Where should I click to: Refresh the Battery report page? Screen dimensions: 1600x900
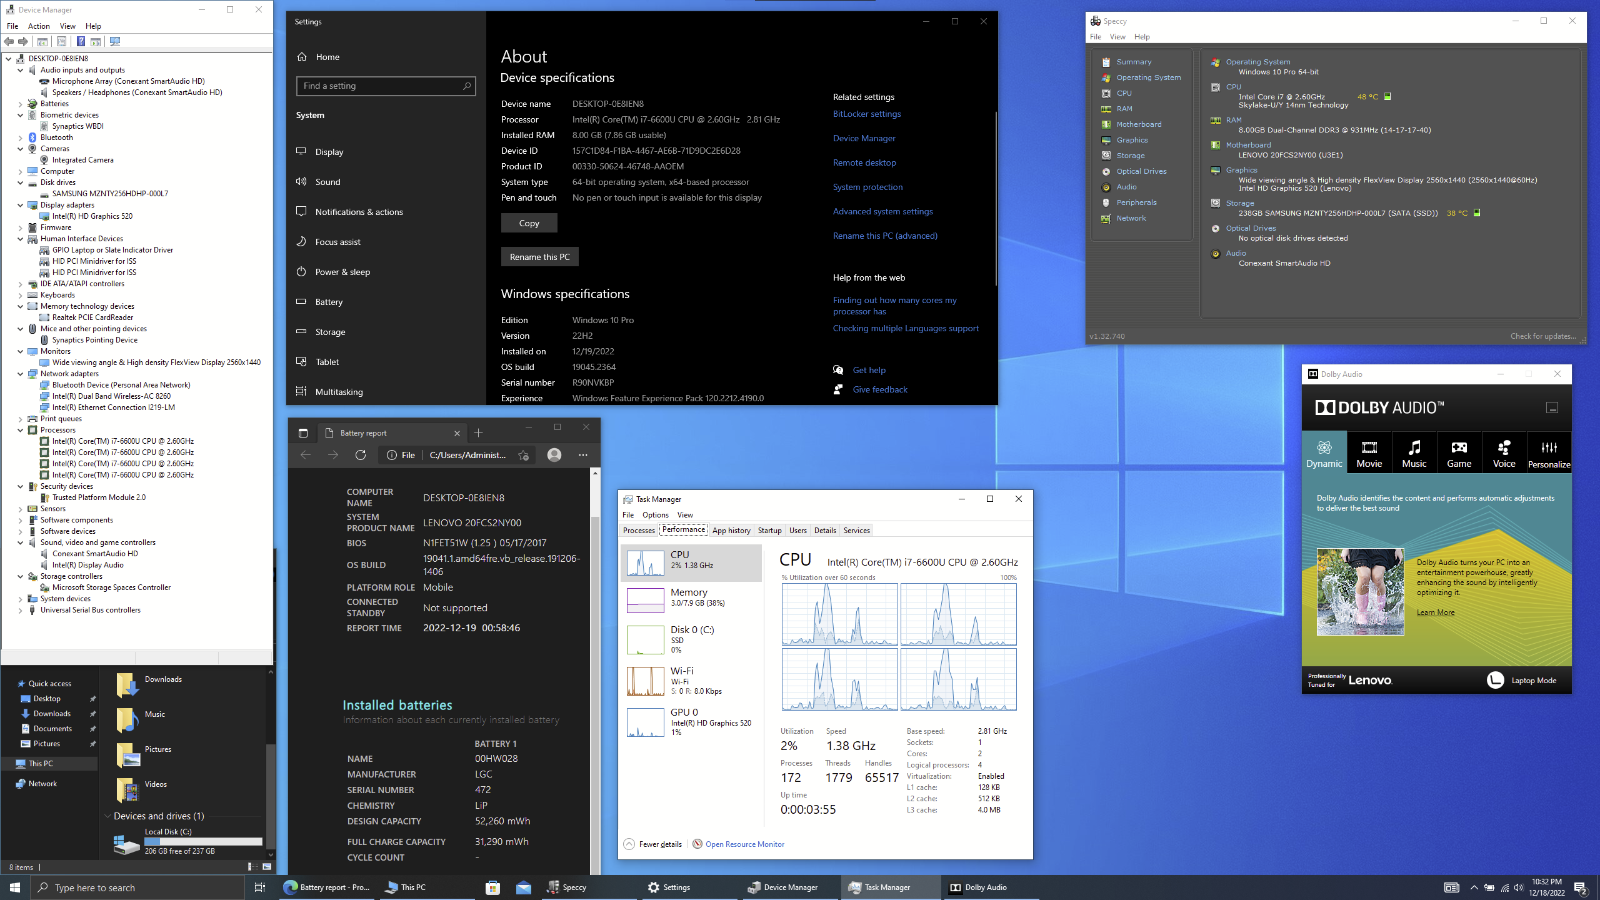coord(360,455)
